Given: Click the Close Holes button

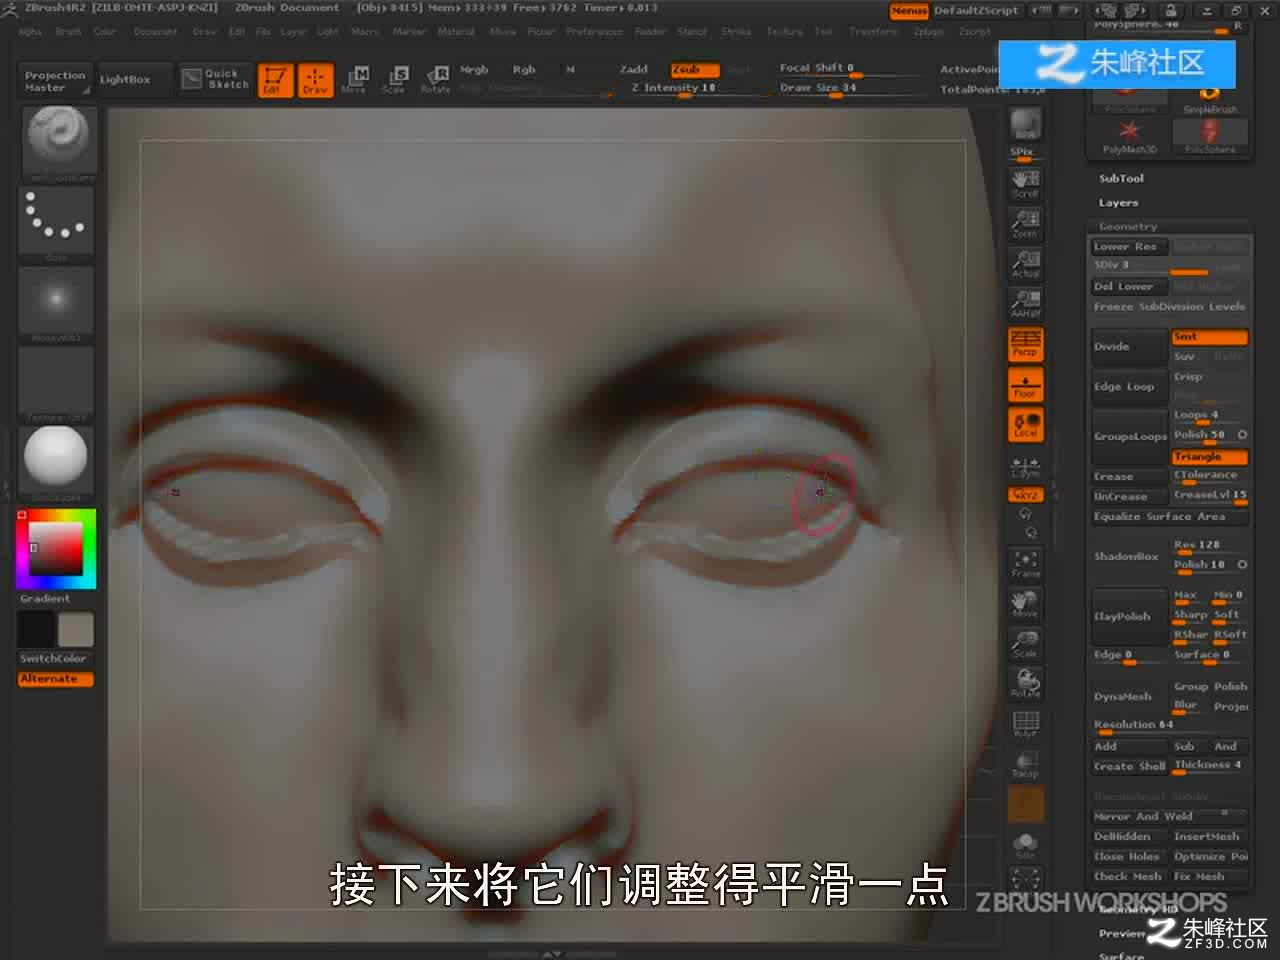Looking at the screenshot, I should point(1129,856).
